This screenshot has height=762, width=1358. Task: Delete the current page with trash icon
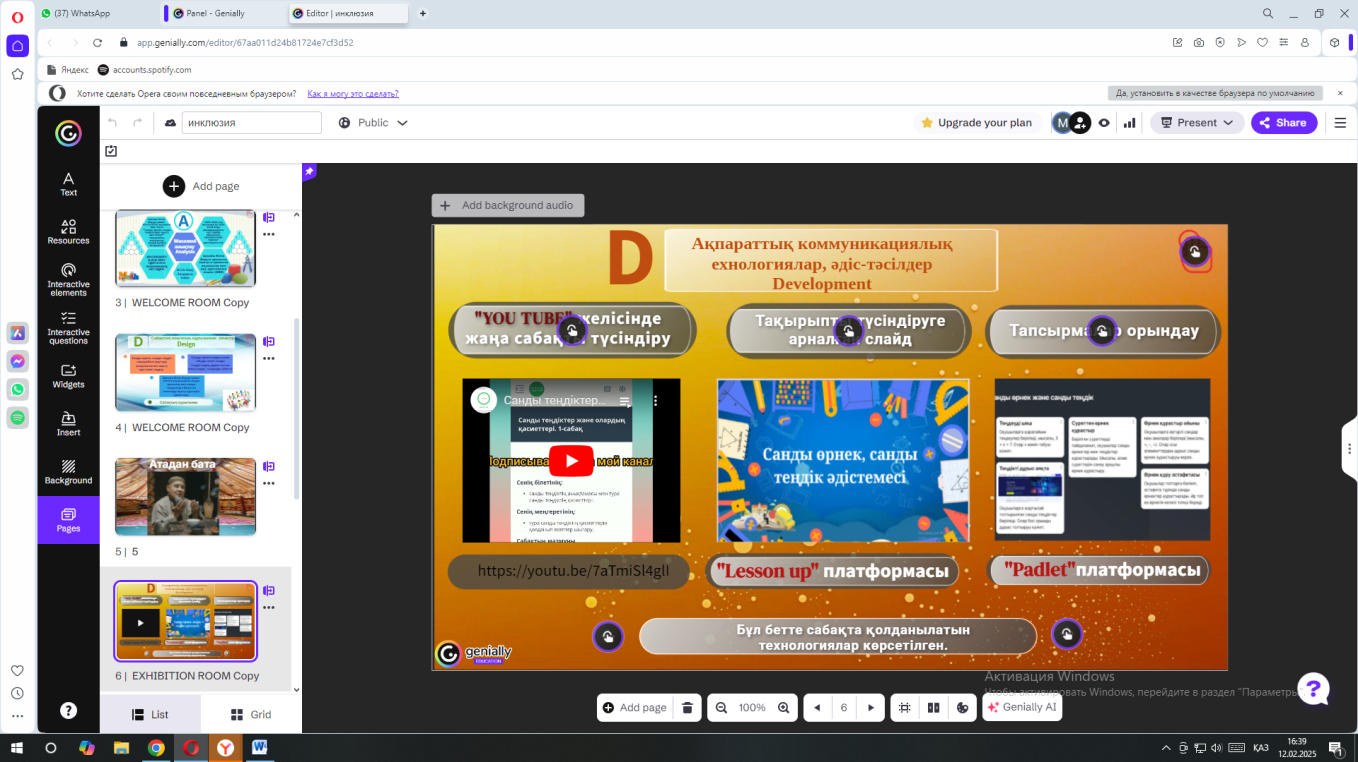(x=687, y=708)
